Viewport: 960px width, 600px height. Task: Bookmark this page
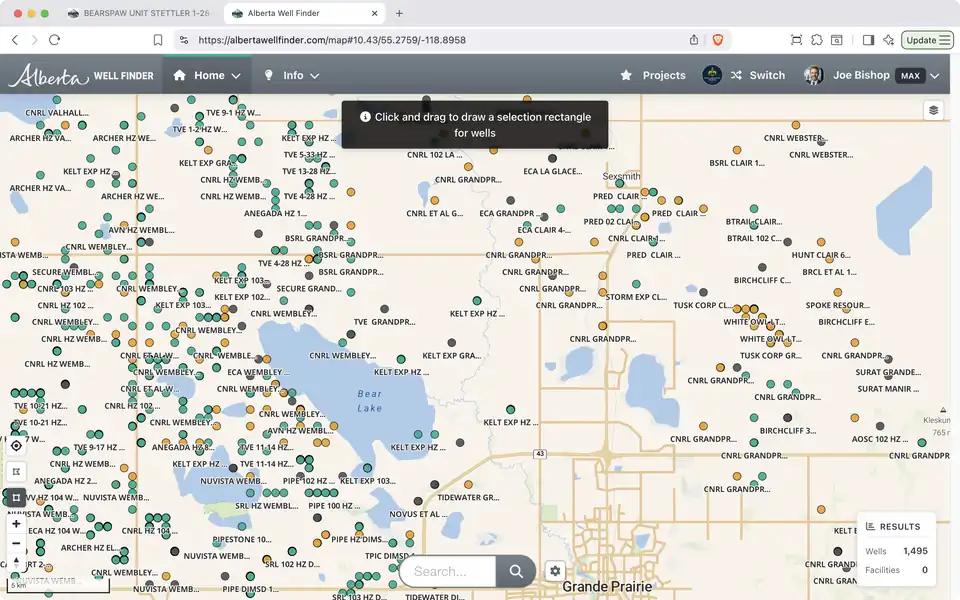point(158,40)
